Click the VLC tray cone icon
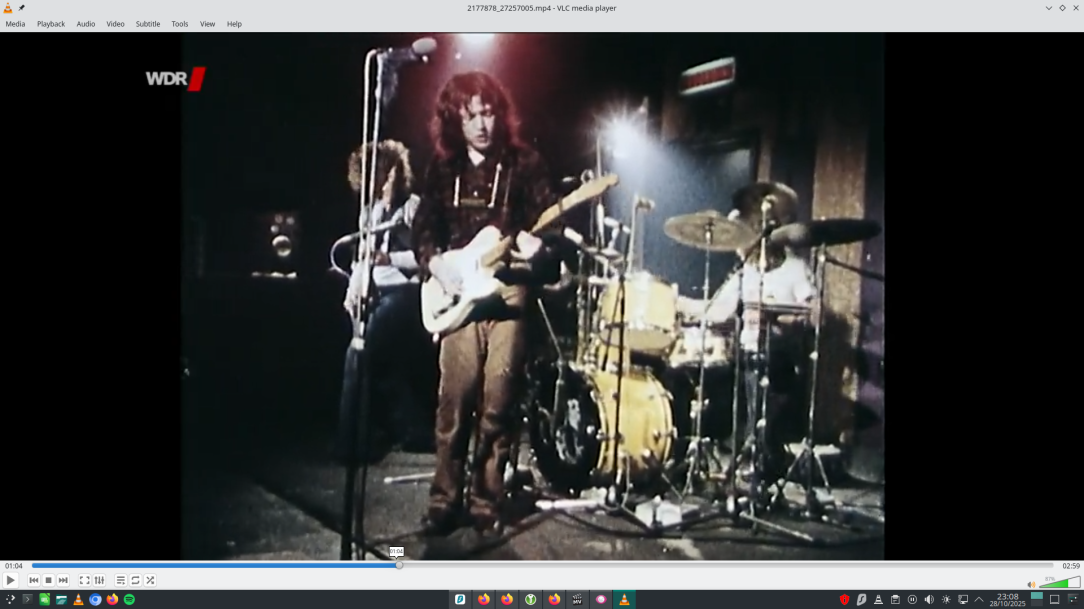Image resolution: width=1084 pixels, height=609 pixels. tap(878, 599)
